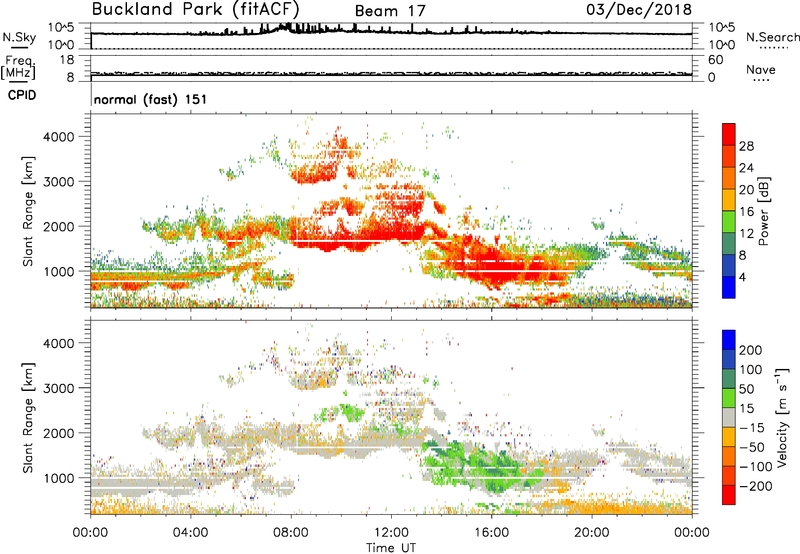Click the velocity panel 'Slant Range [km]' label
Screen dimensions: 800x554
coord(28,418)
